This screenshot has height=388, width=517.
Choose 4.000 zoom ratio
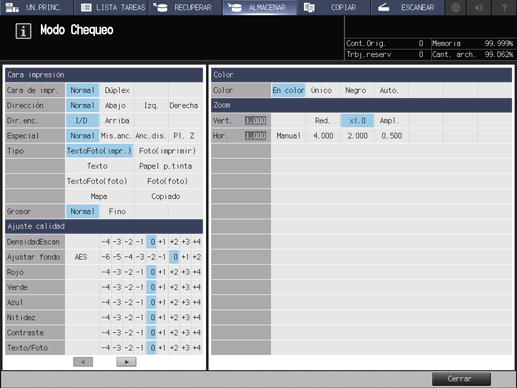click(323, 136)
